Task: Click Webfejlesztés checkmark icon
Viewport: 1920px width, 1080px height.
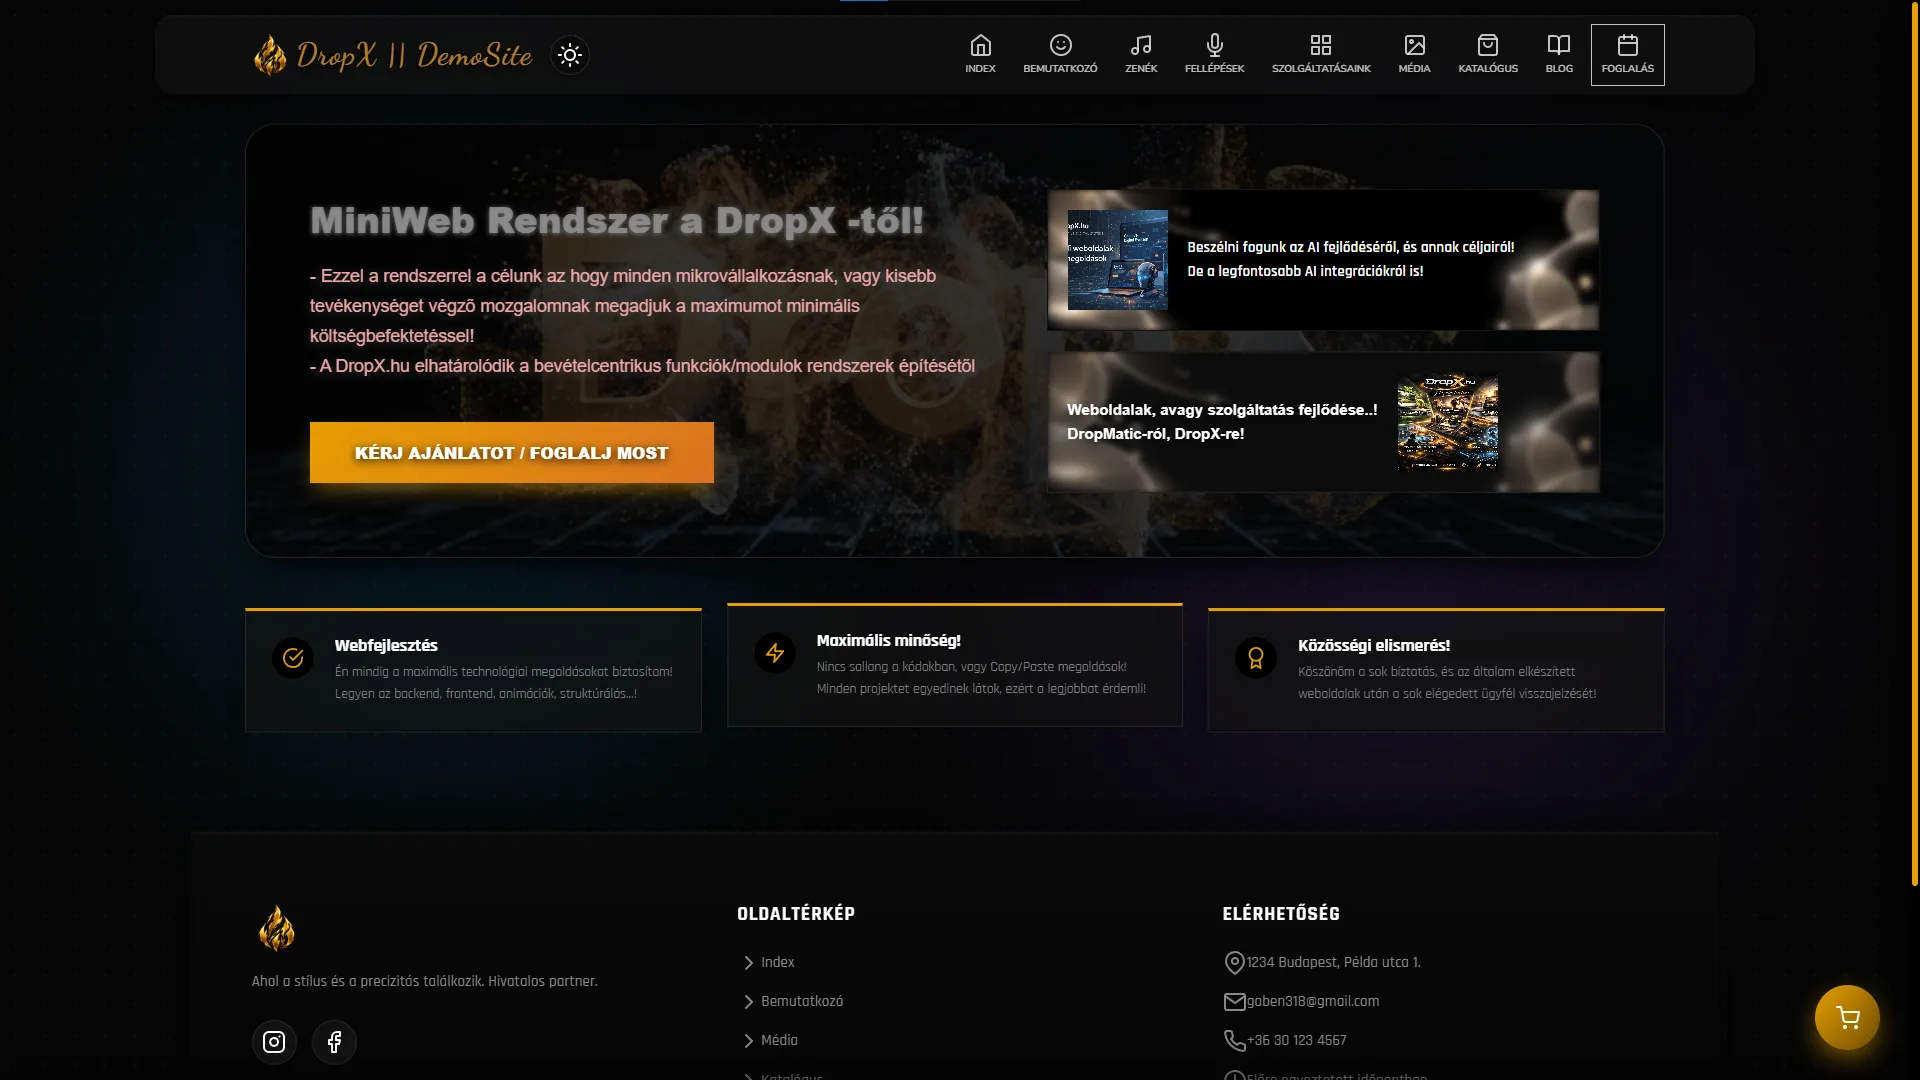Action: click(x=293, y=658)
